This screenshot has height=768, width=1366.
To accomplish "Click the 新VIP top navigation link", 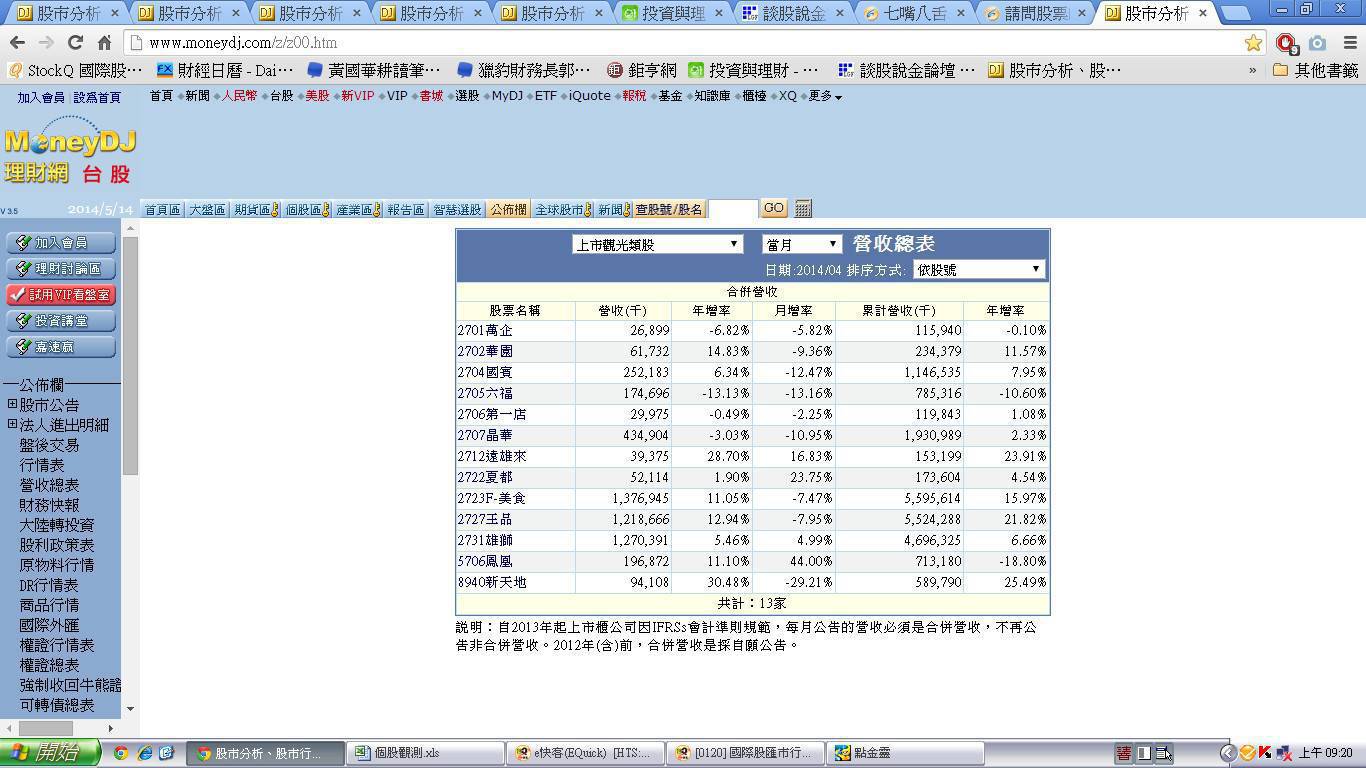I will (x=357, y=96).
